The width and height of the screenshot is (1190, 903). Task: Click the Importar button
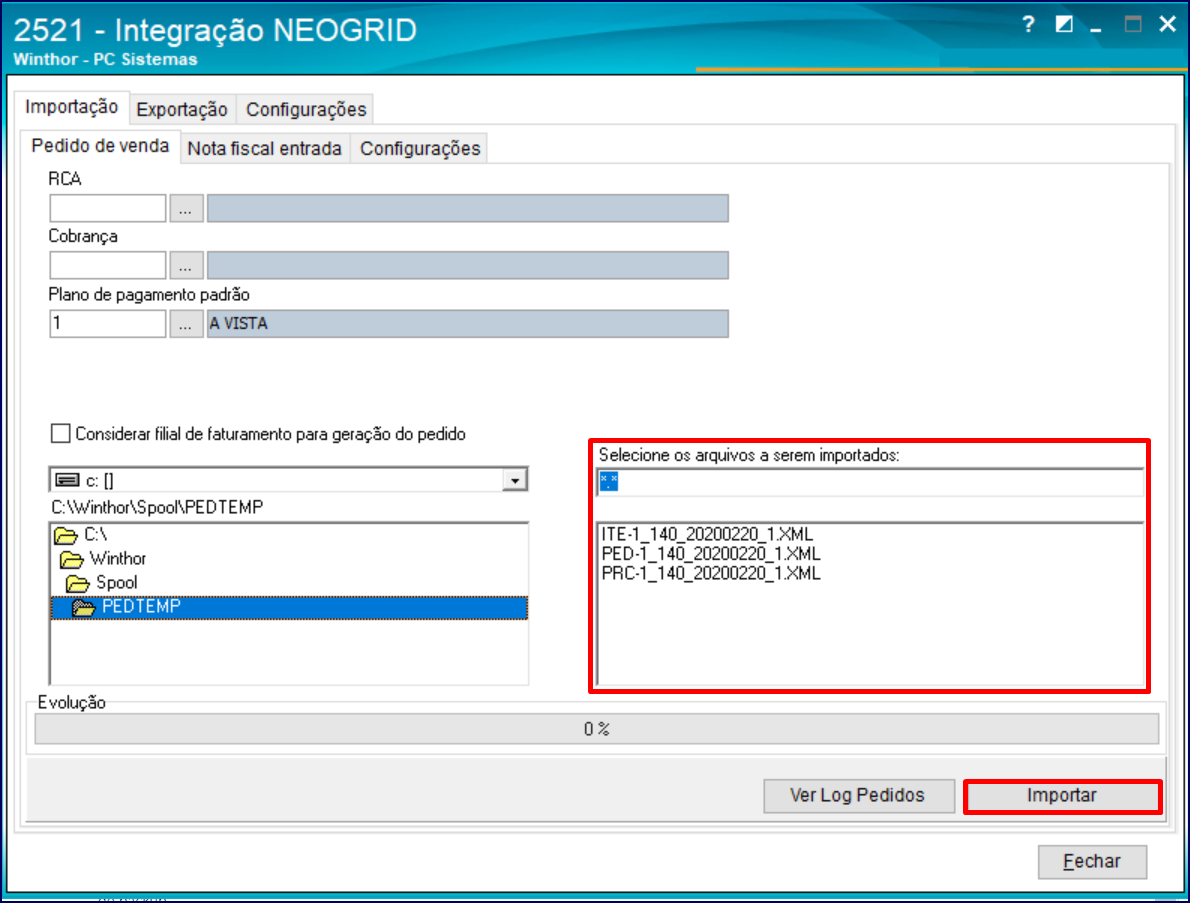[1062, 796]
